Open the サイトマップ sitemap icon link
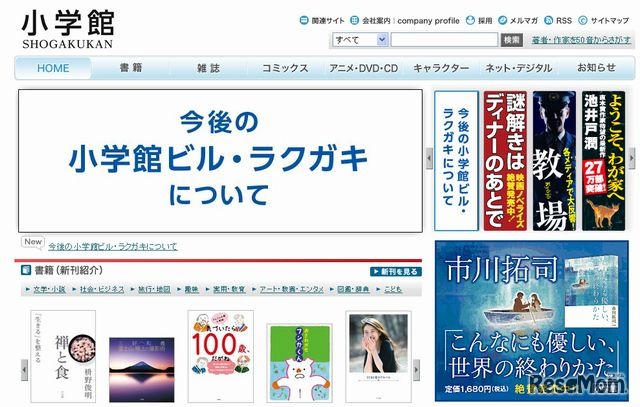 point(583,20)
